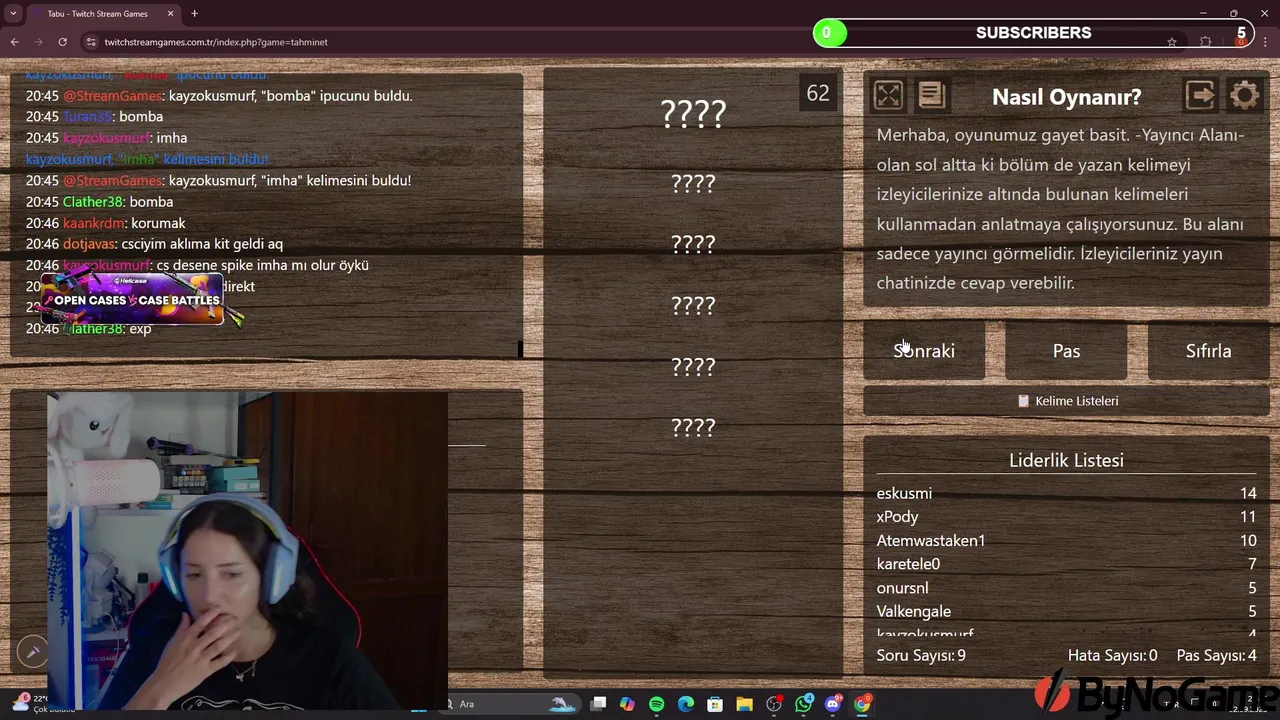Click chat user 'dotjavas'
This screenshot has width=1280, height=720.
[x=89, y=244]
